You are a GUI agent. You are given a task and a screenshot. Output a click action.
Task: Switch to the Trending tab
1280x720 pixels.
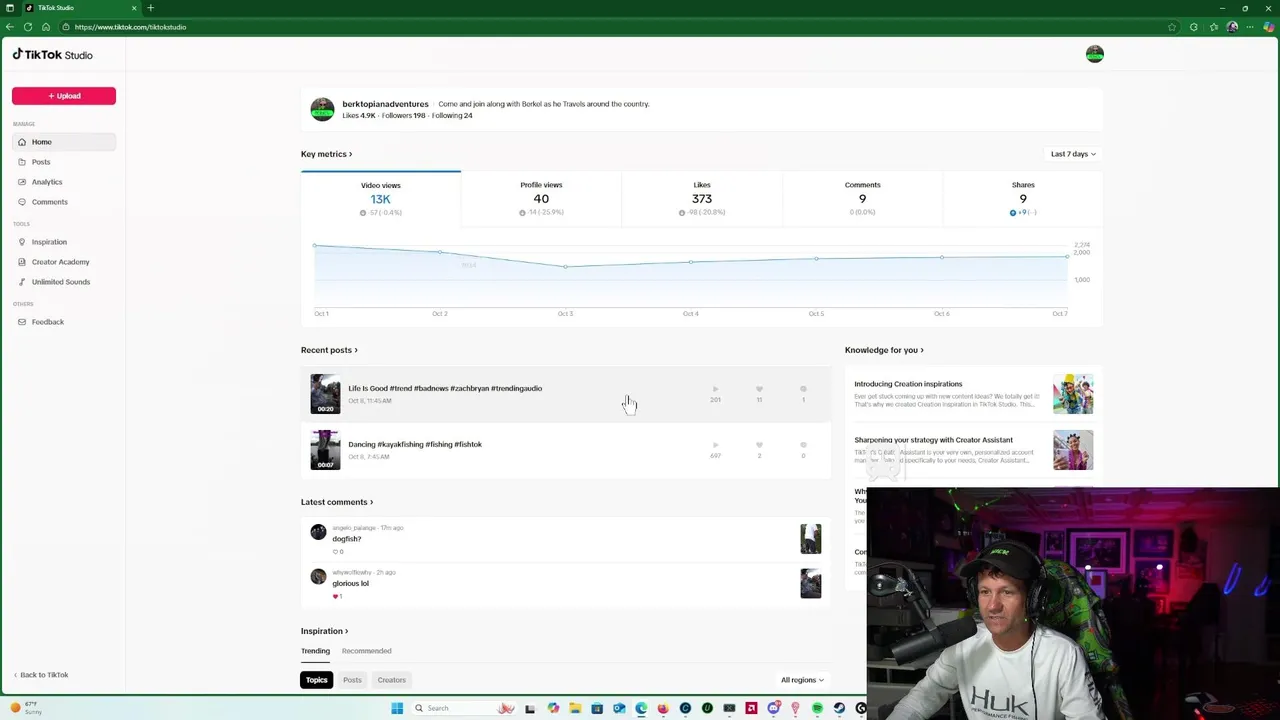tap(315, 651)
